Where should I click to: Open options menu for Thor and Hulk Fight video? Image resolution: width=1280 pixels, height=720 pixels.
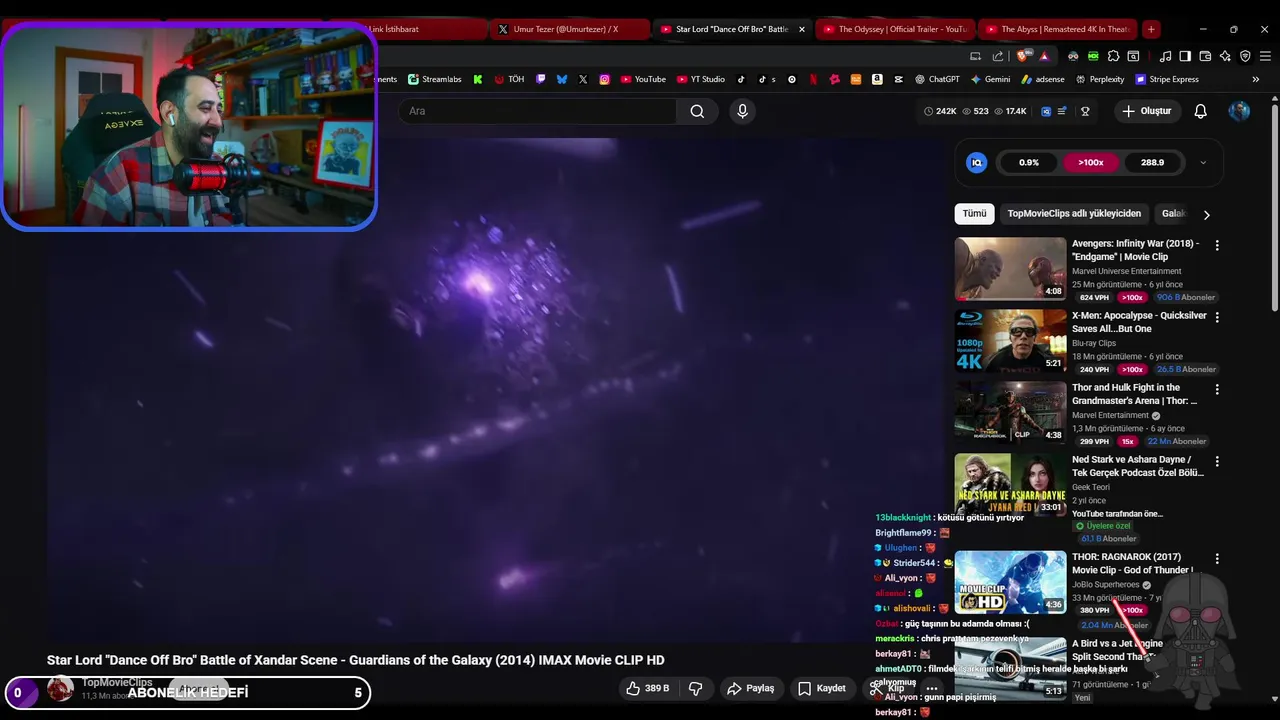coord(1217,389)
